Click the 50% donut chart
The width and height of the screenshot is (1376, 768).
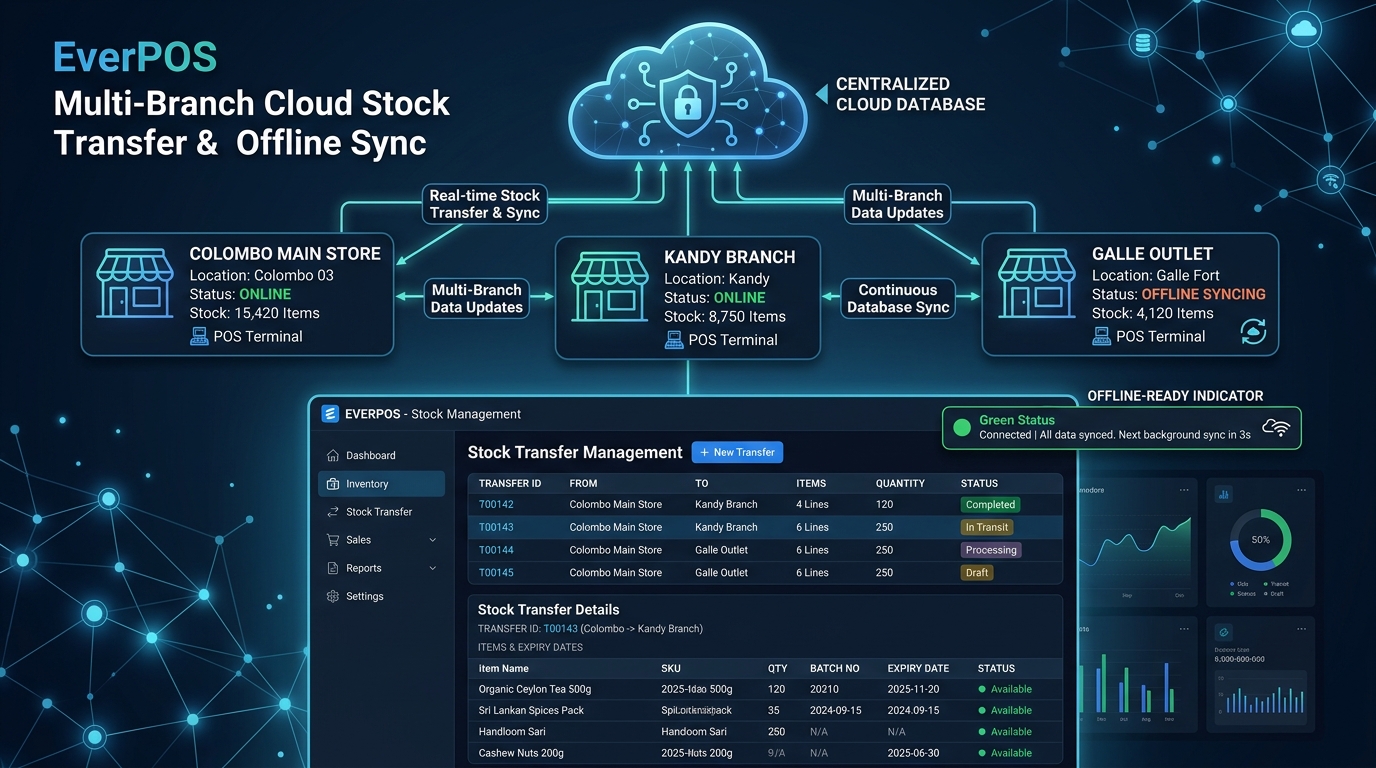(1260, 539)
